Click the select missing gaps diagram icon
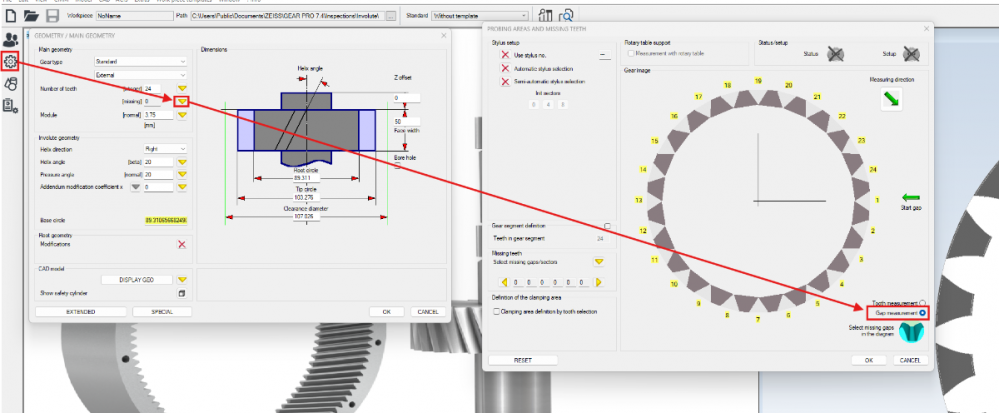 point(909,333)
